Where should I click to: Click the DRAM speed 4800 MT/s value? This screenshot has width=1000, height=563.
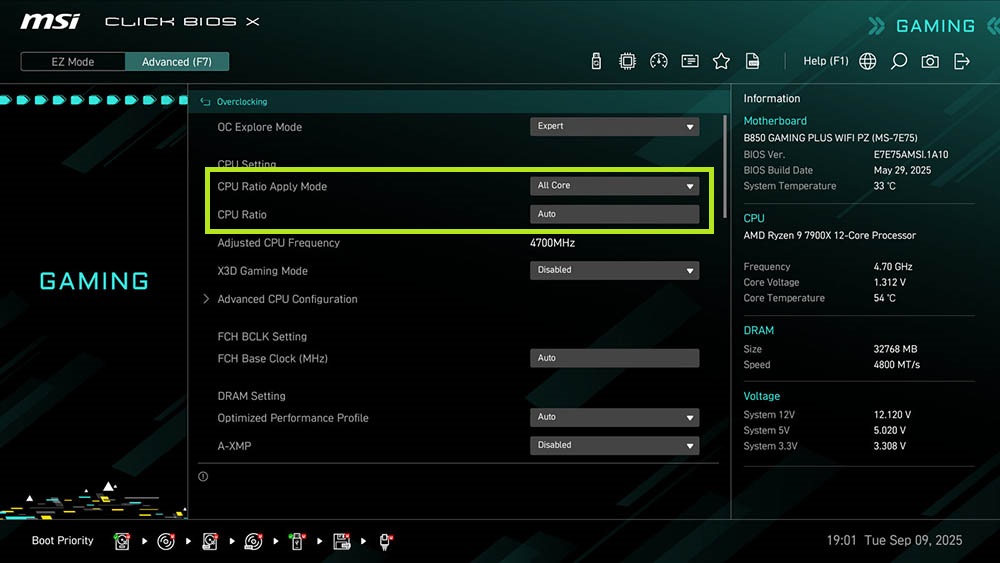tap(897, 365)
